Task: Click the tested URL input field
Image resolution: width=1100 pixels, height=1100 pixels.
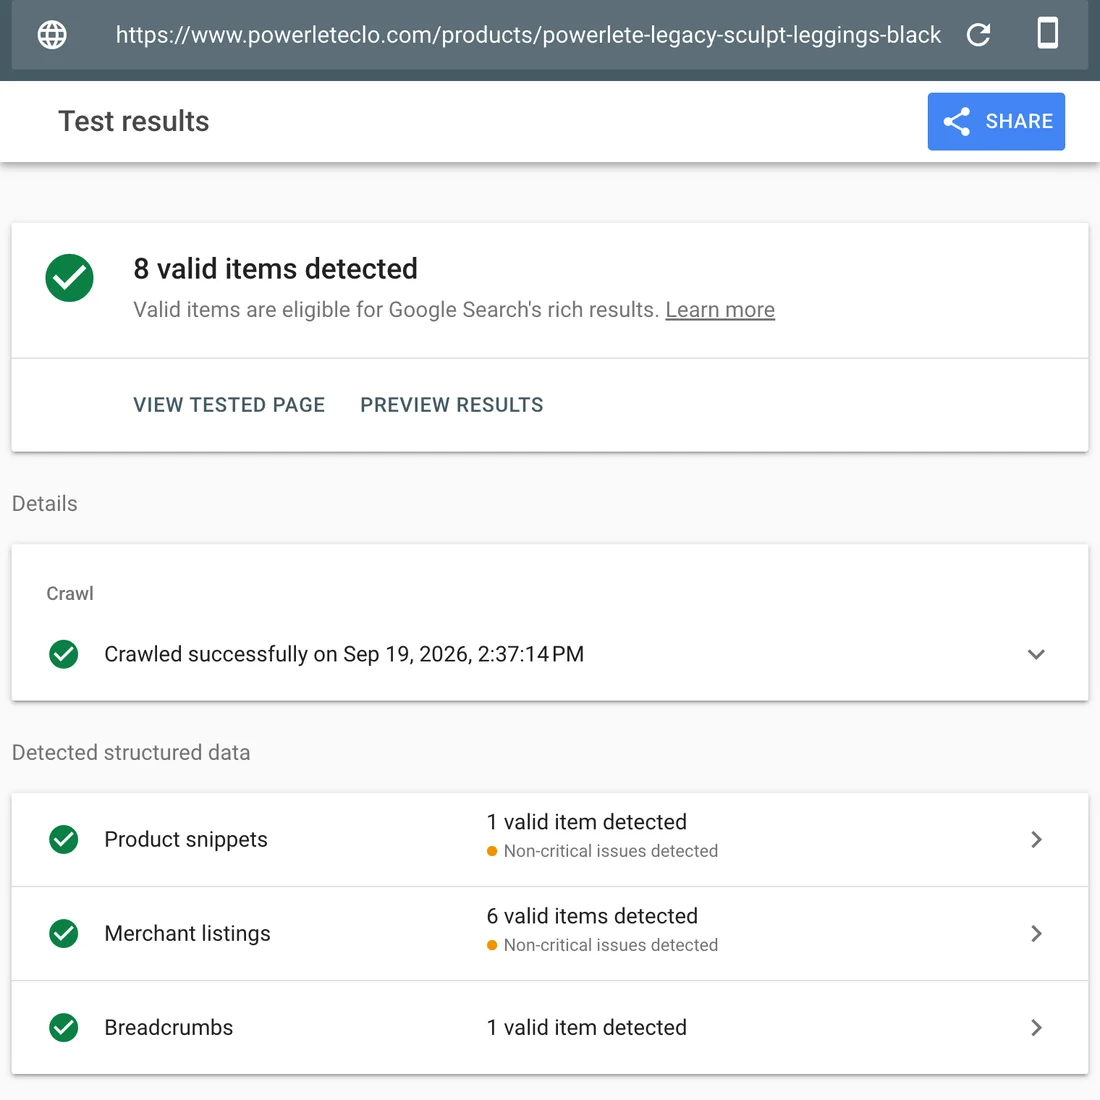Action: [528, 34]
